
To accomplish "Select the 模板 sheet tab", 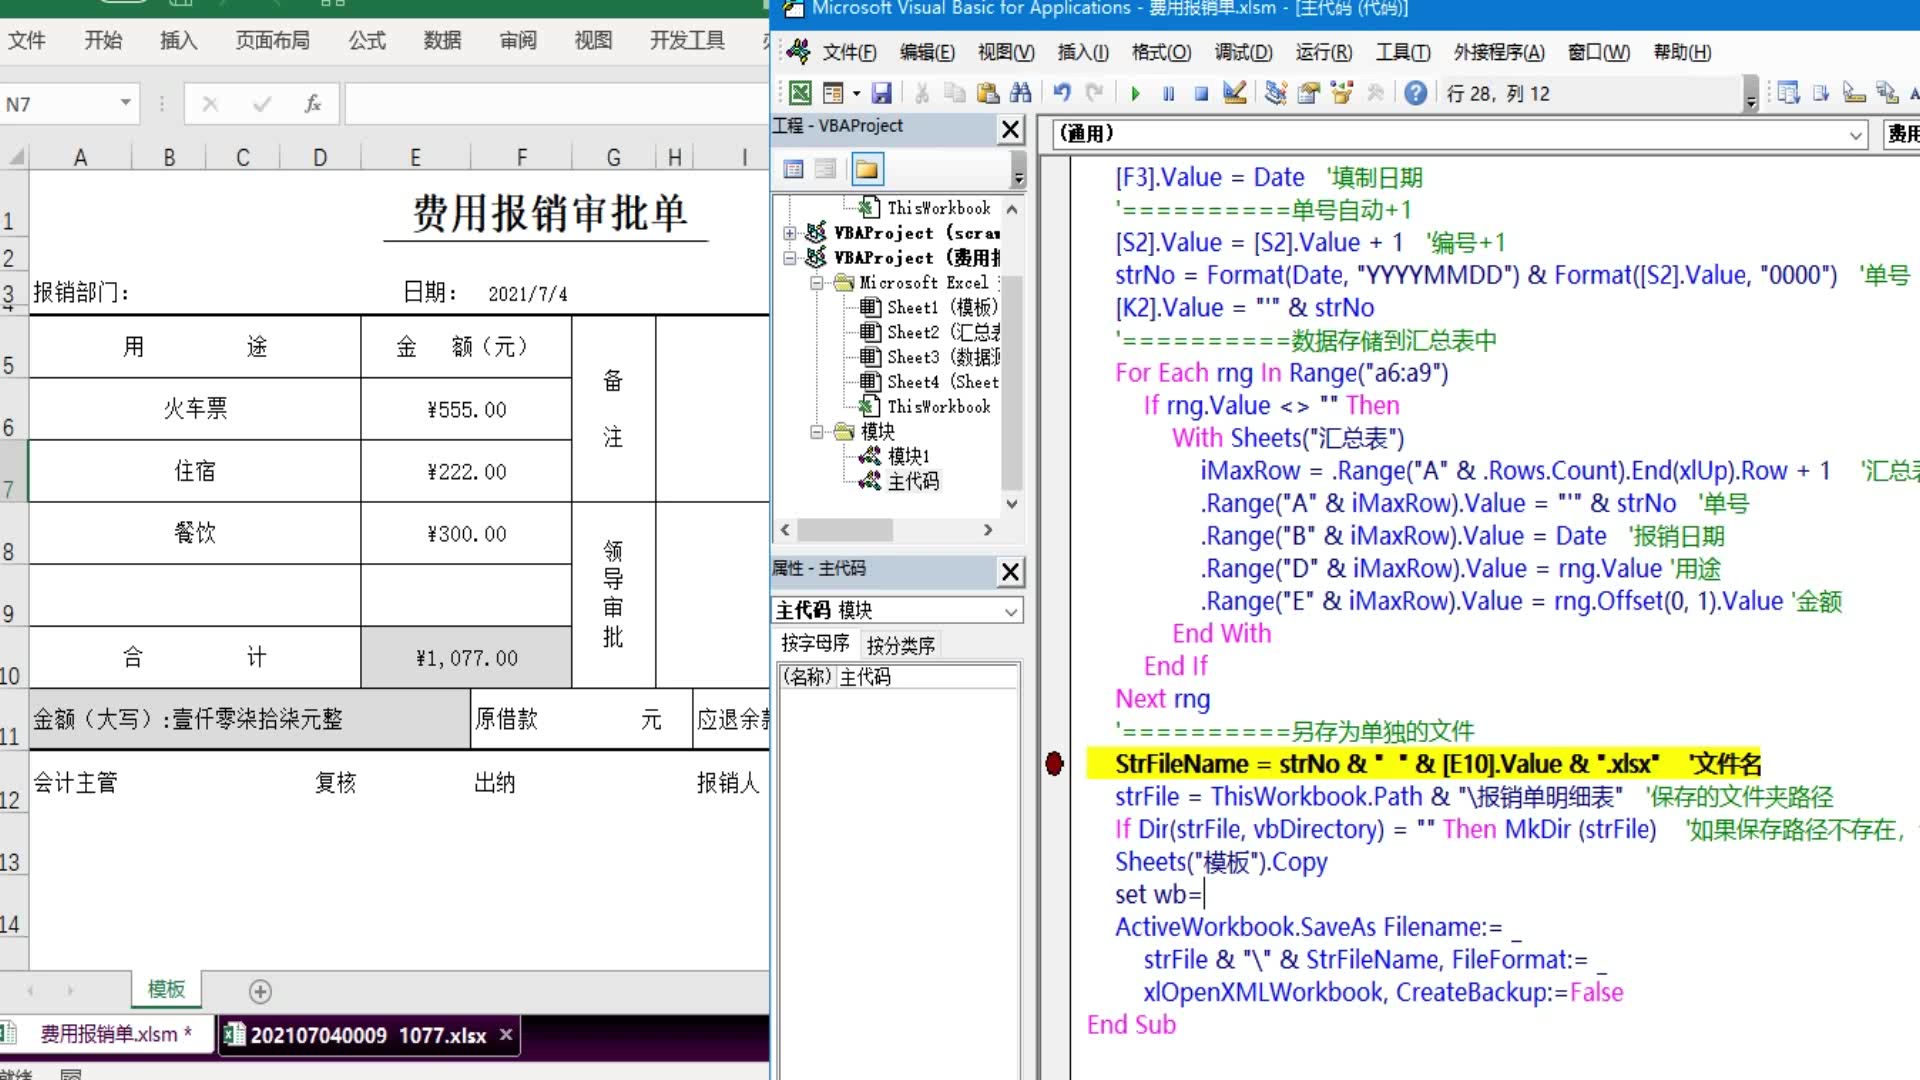I will pos(166,989).
